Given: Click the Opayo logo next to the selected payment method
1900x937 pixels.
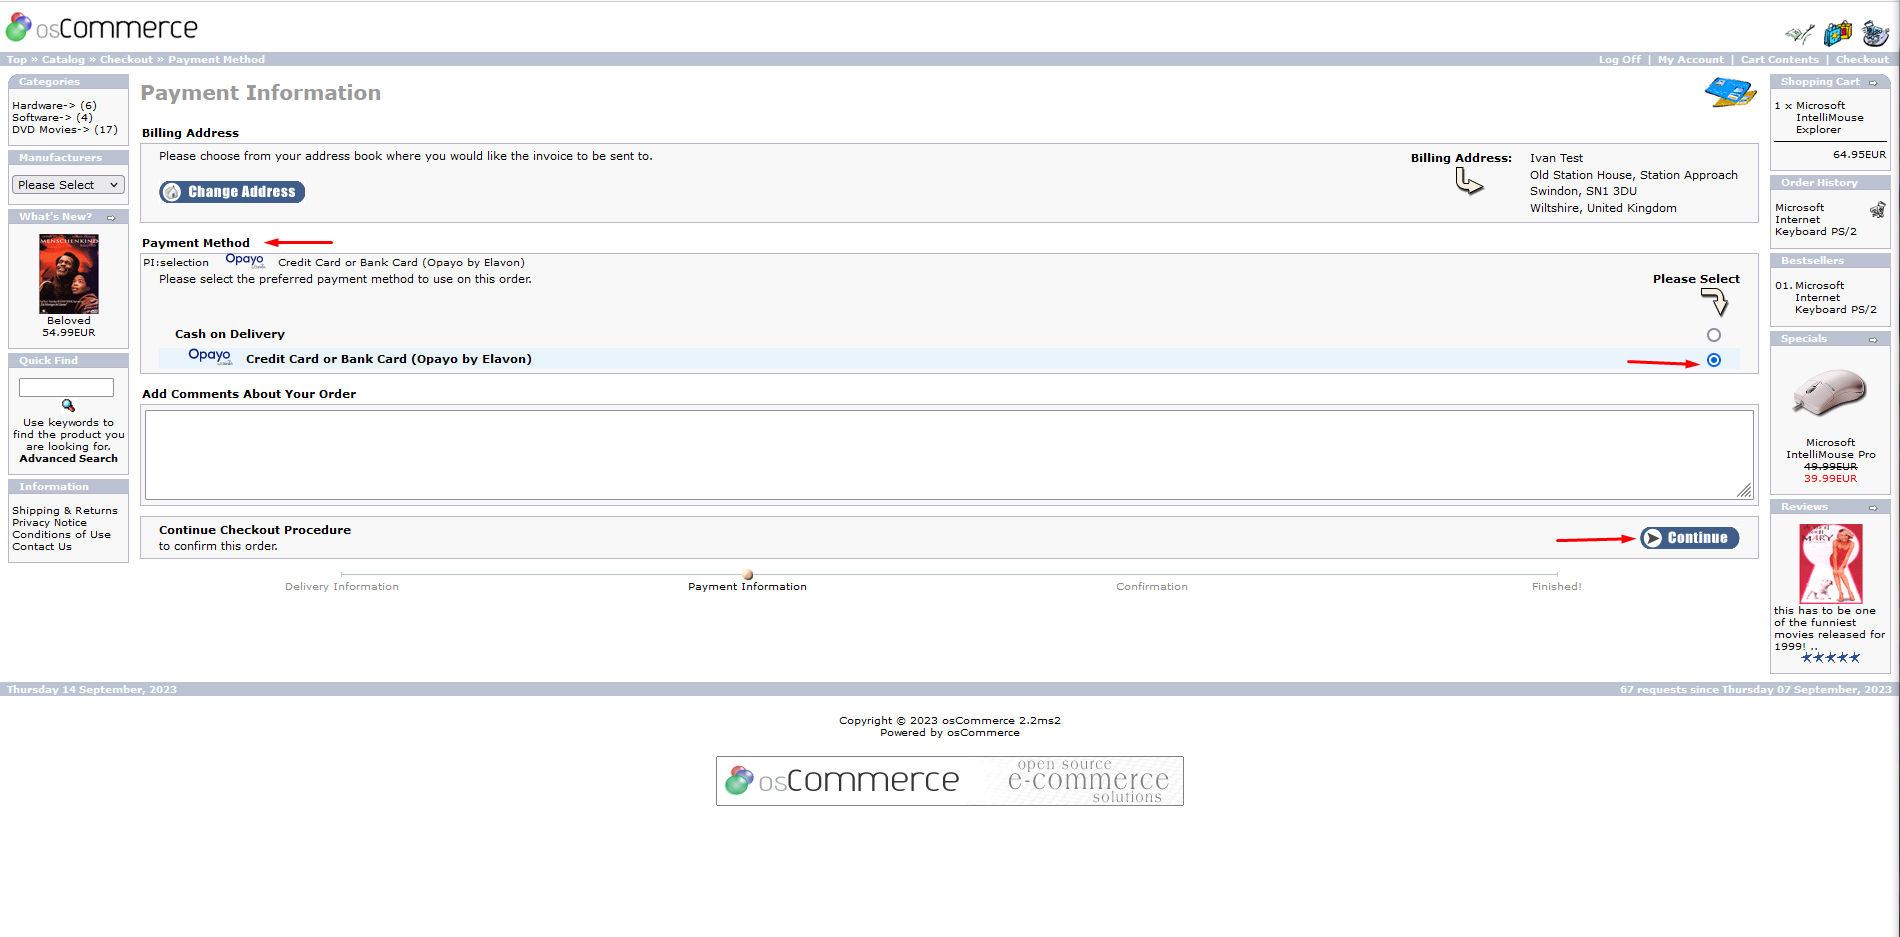Looking at the screenshot, I should pyautogui.click(x=209, y=357).
